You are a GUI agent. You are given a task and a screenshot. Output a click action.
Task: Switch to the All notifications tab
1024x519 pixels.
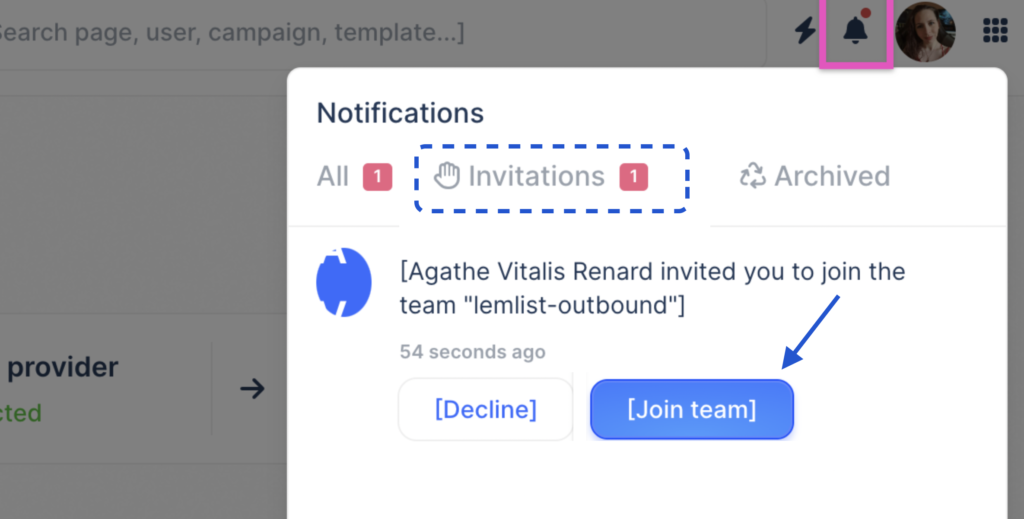click(x=333, y=177)
